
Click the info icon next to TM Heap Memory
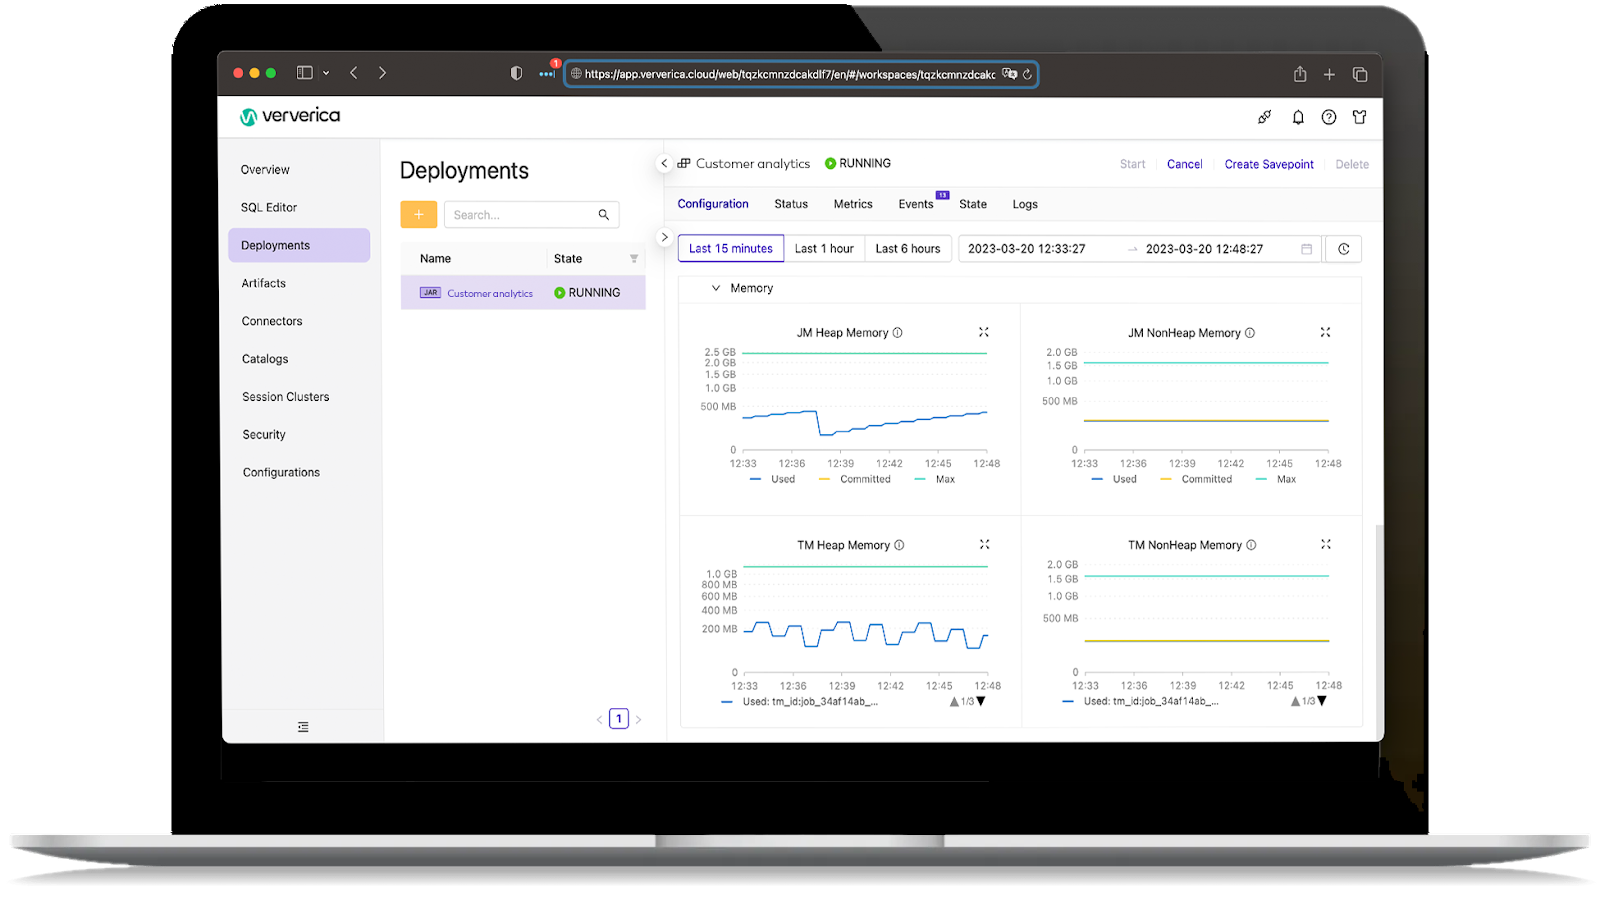898,545
